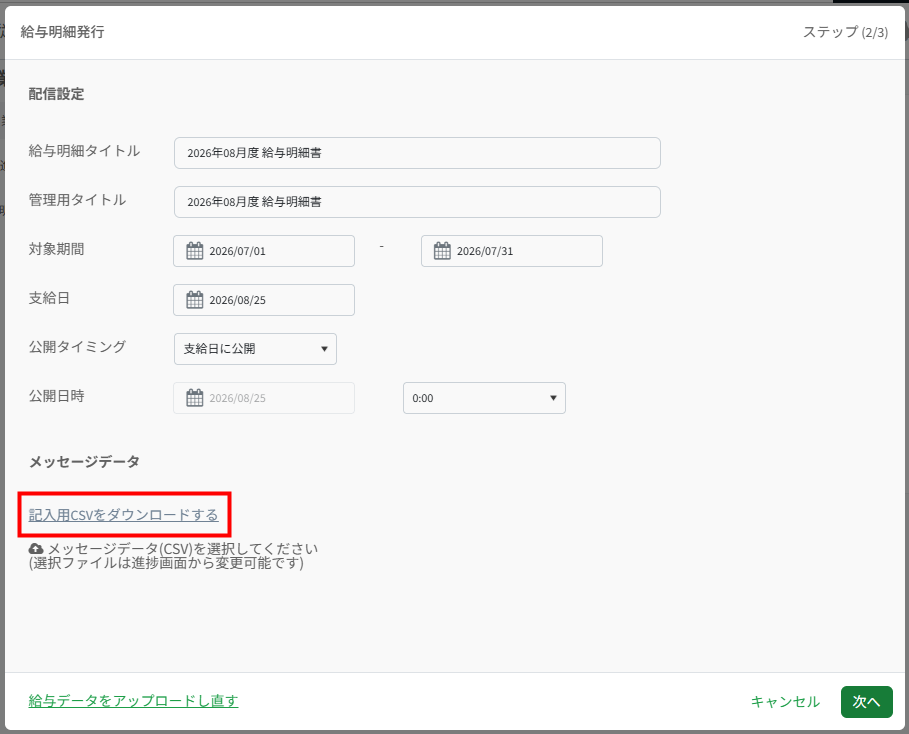The width and height of the screenshot is (909, 734).
Task: Select メッセージデータ(CSV)を選択してください upload text
Action: (183, 548)
